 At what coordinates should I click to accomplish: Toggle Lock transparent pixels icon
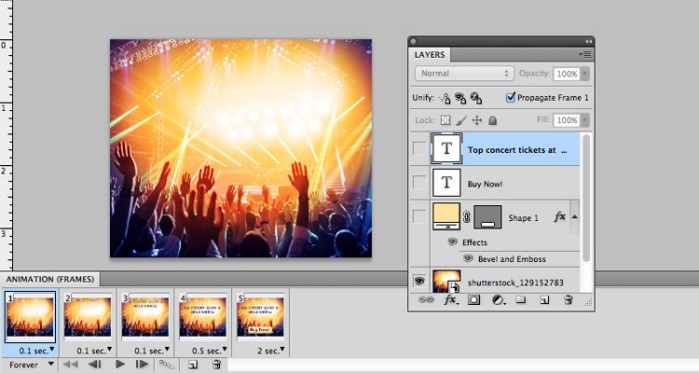tap(445, 120)
